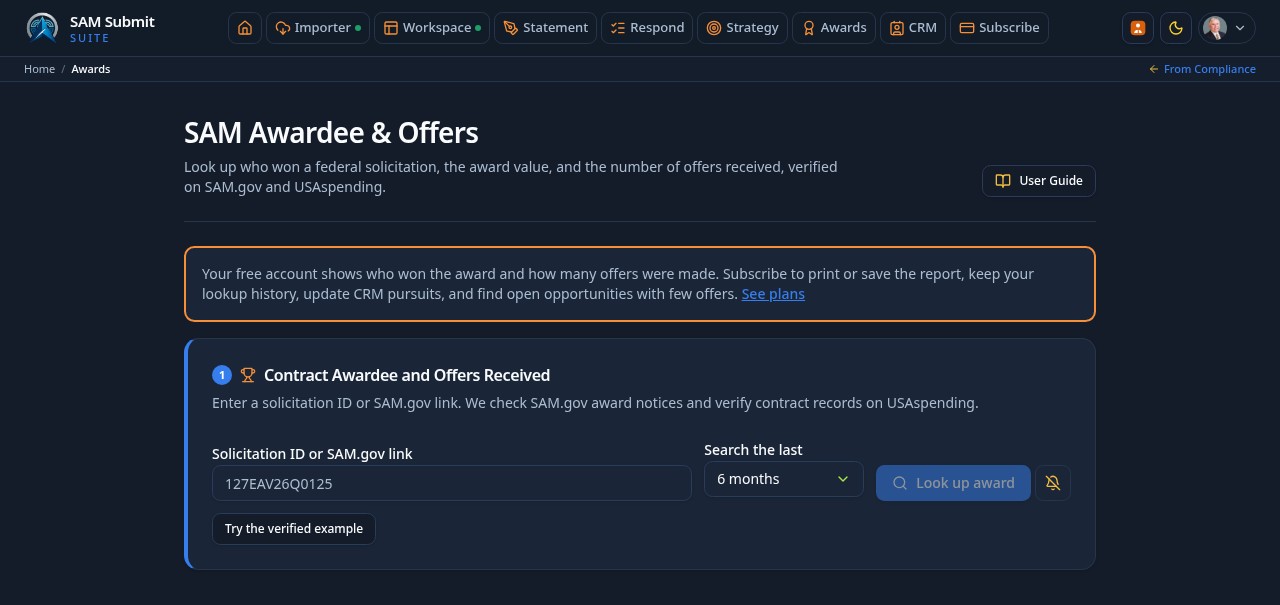Open the CRM page
The height and width of the screenshot is (605, 1280).
[913, 28]
